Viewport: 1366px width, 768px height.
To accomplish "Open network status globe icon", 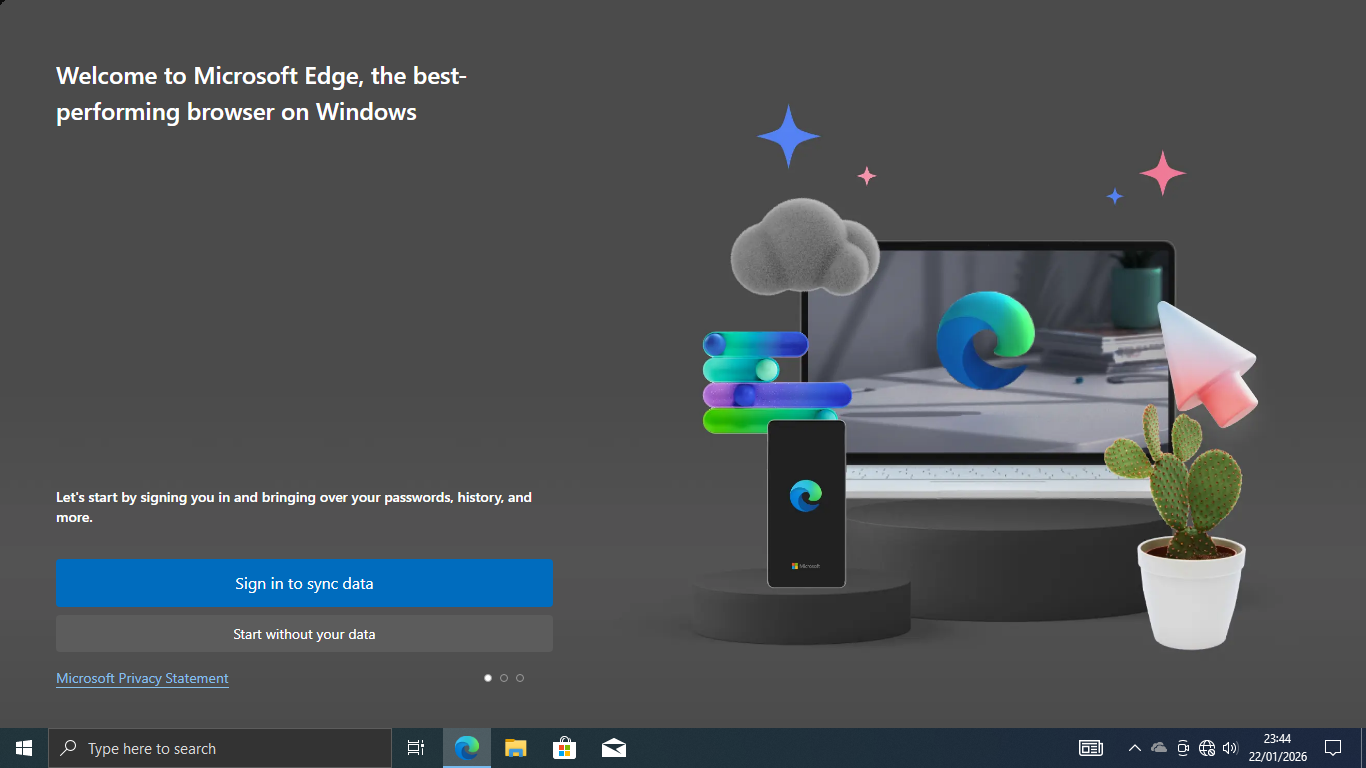I will (1207, 748).
